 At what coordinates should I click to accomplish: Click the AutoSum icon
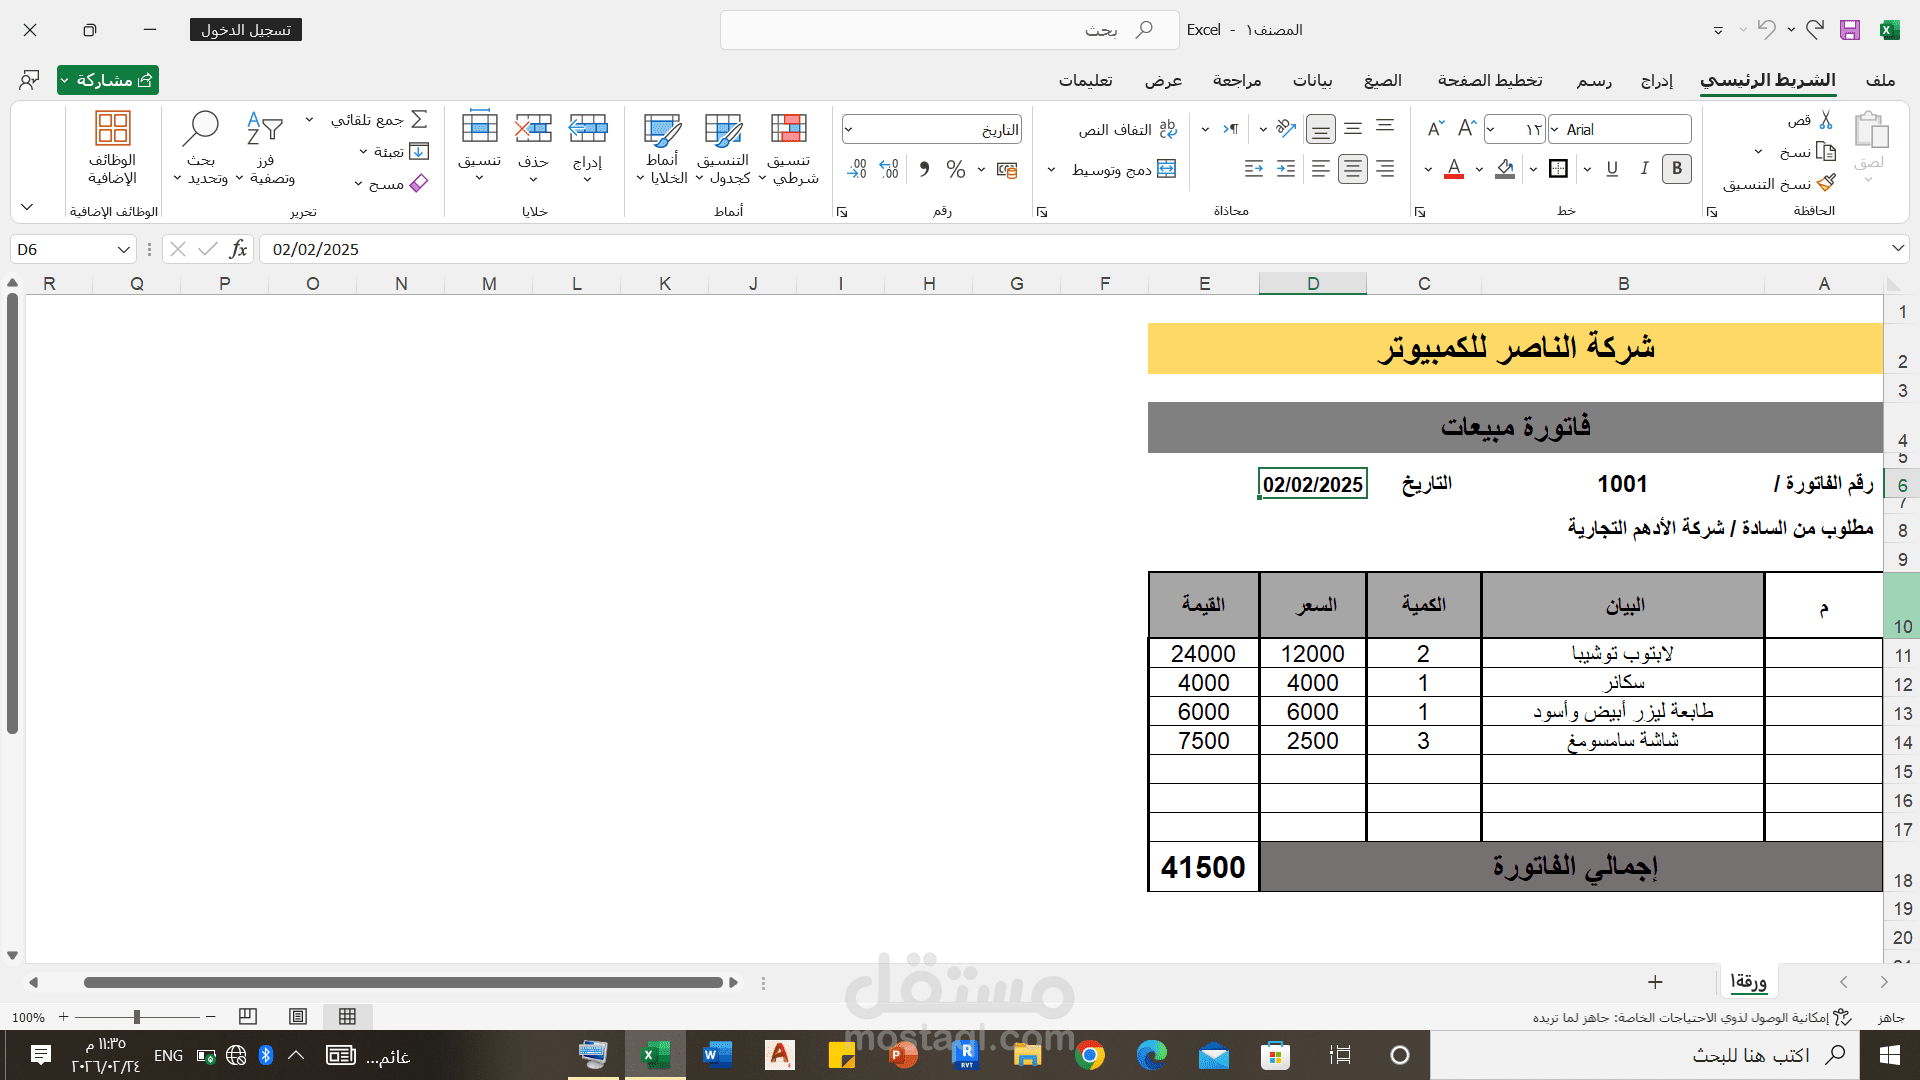click(420, 118)
